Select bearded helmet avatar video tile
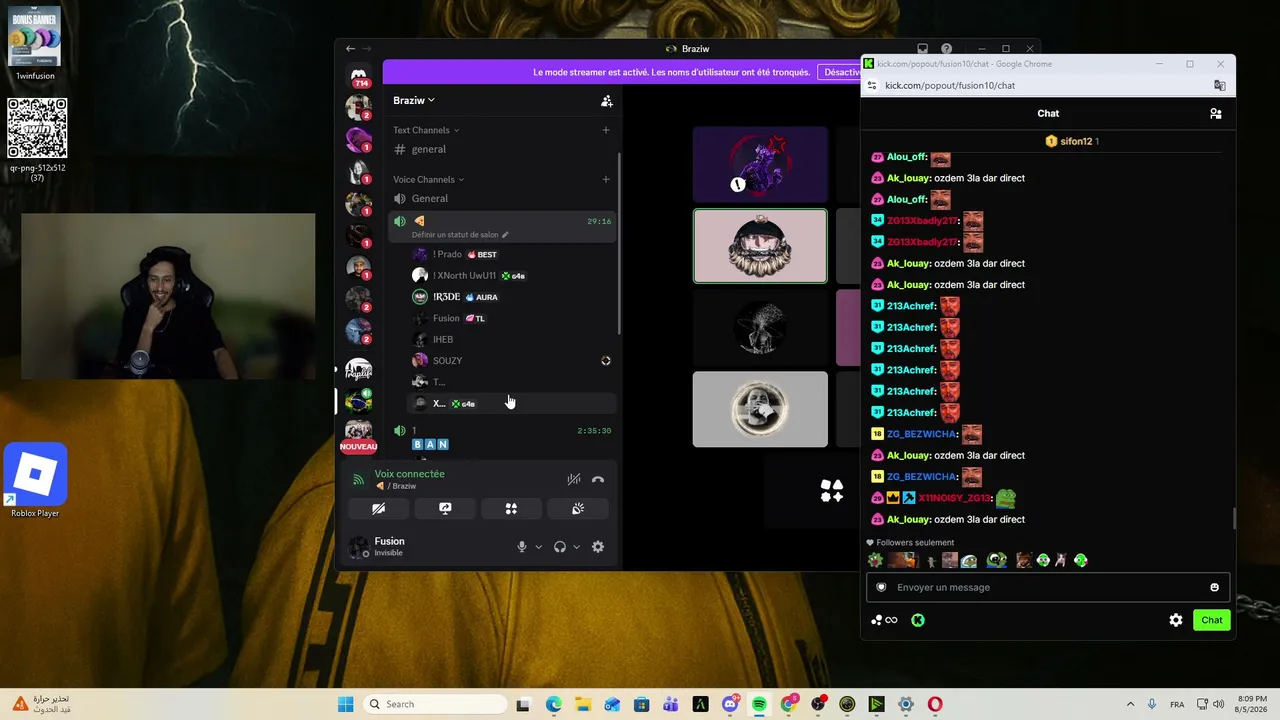This screenshot has height=720, width=1280. [x=760, y=246]
